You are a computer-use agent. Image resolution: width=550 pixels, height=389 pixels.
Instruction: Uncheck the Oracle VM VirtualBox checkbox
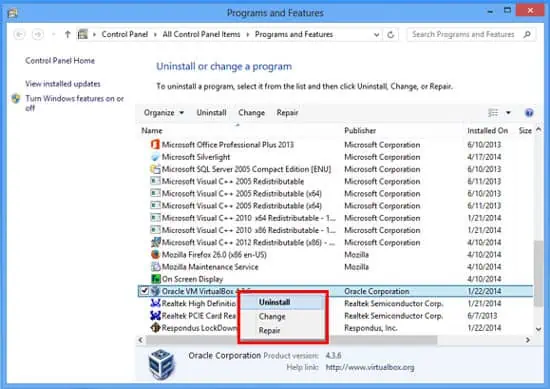[144, 291]
